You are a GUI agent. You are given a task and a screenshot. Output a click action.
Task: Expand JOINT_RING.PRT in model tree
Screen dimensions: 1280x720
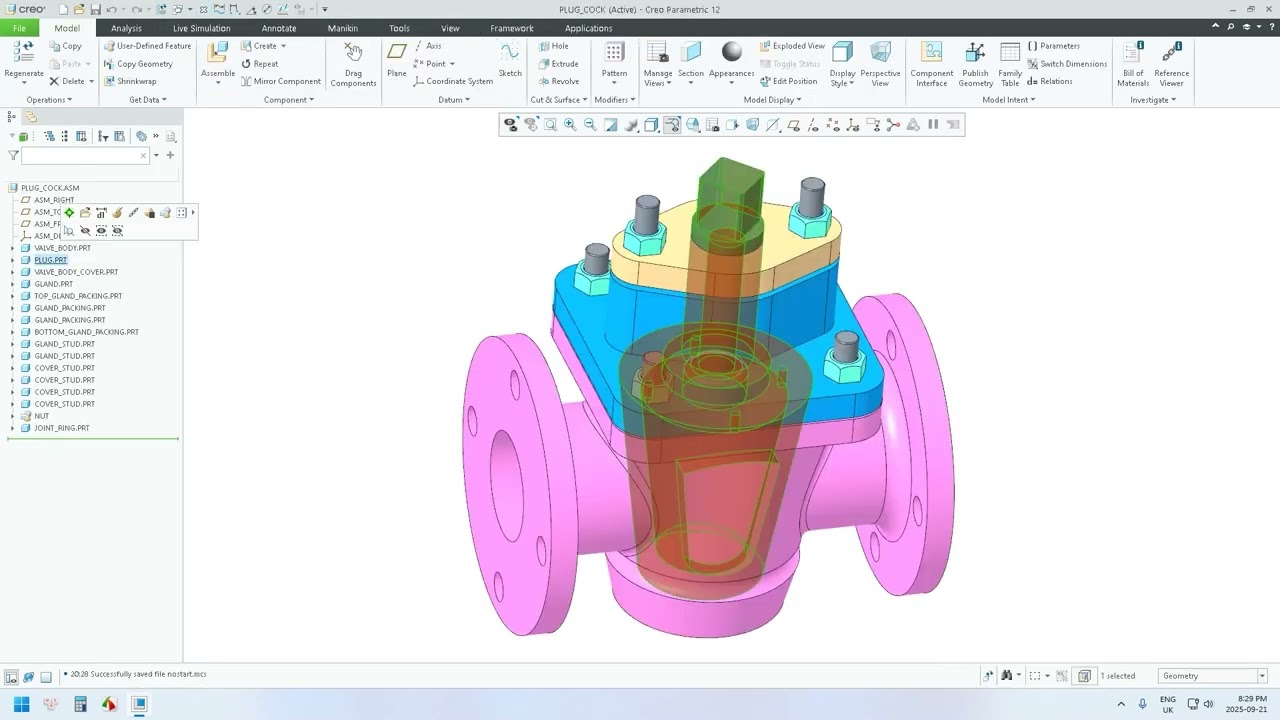pos(13,428)
